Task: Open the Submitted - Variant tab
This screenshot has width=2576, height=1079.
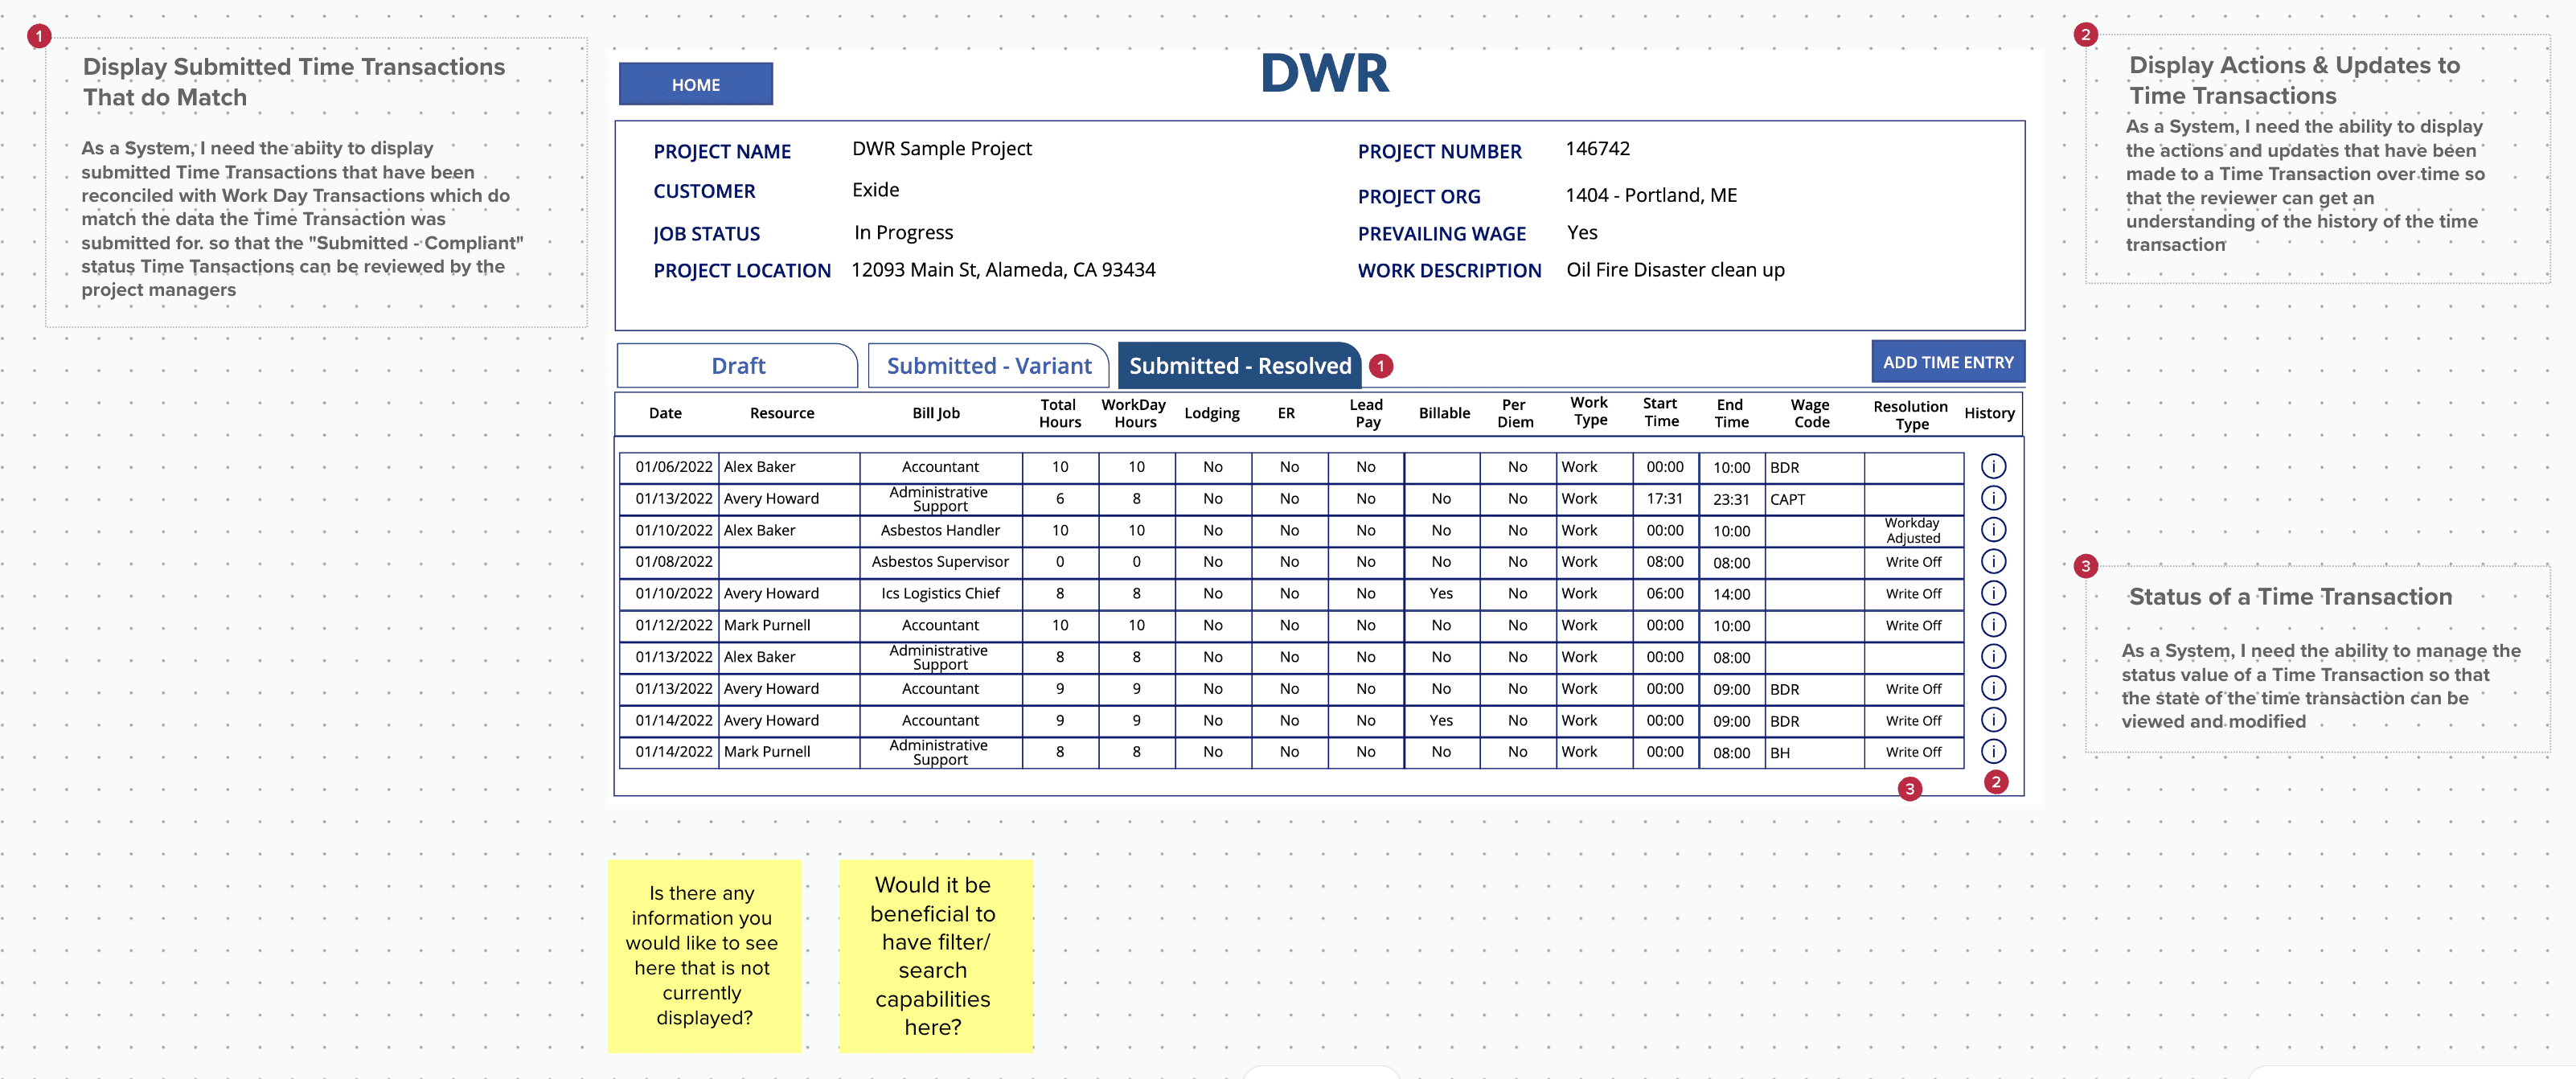Action: [988, 366]
